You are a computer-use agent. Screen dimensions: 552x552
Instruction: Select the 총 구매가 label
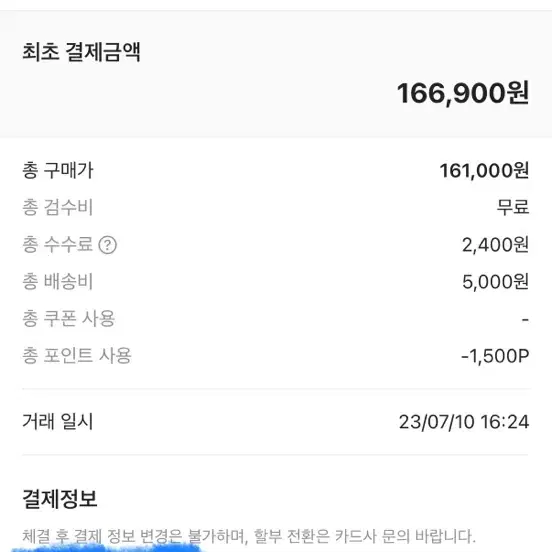coord(58,170)
